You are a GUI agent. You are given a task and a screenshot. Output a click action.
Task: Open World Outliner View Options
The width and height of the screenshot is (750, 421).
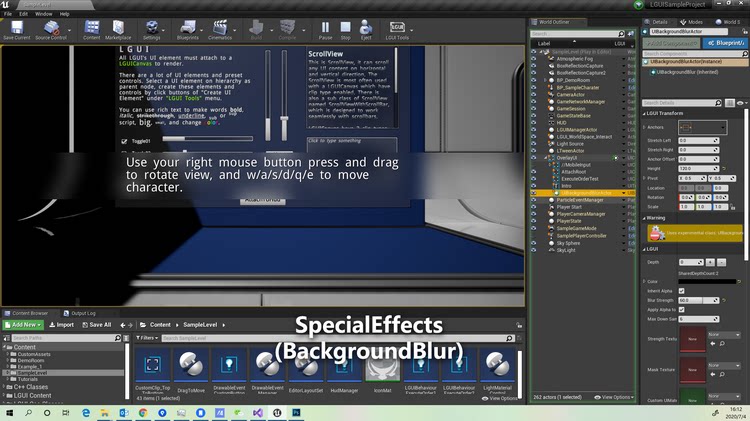coord(614,397)
